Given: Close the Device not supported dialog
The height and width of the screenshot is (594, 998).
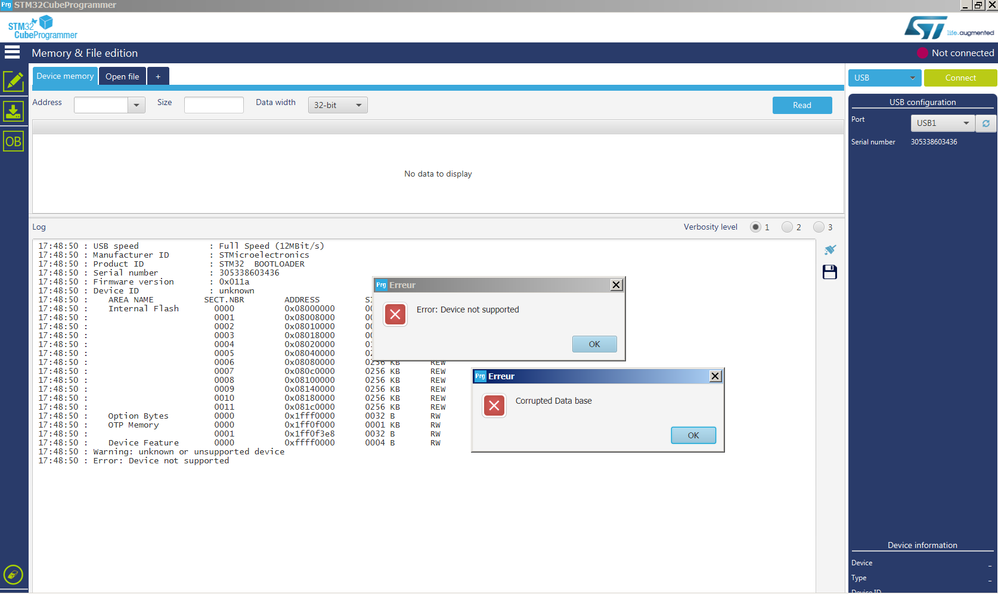Looking at the screenshot, I should coord(615,285).
